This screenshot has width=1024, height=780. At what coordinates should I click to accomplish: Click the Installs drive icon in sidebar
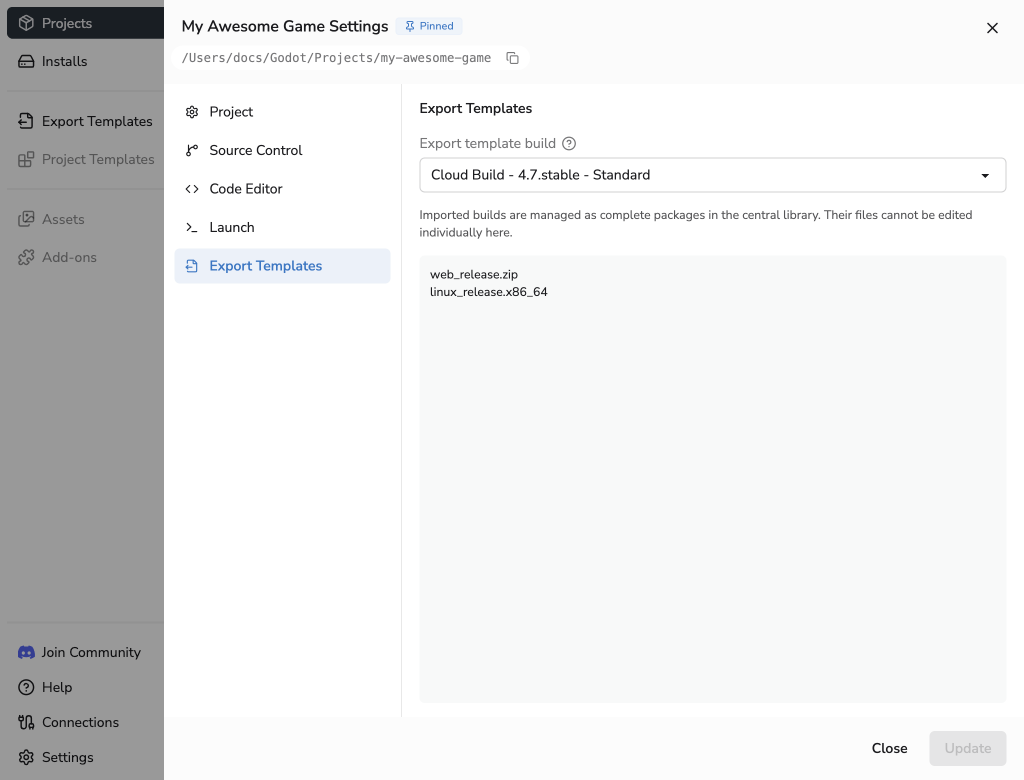[x=26, y=61]
